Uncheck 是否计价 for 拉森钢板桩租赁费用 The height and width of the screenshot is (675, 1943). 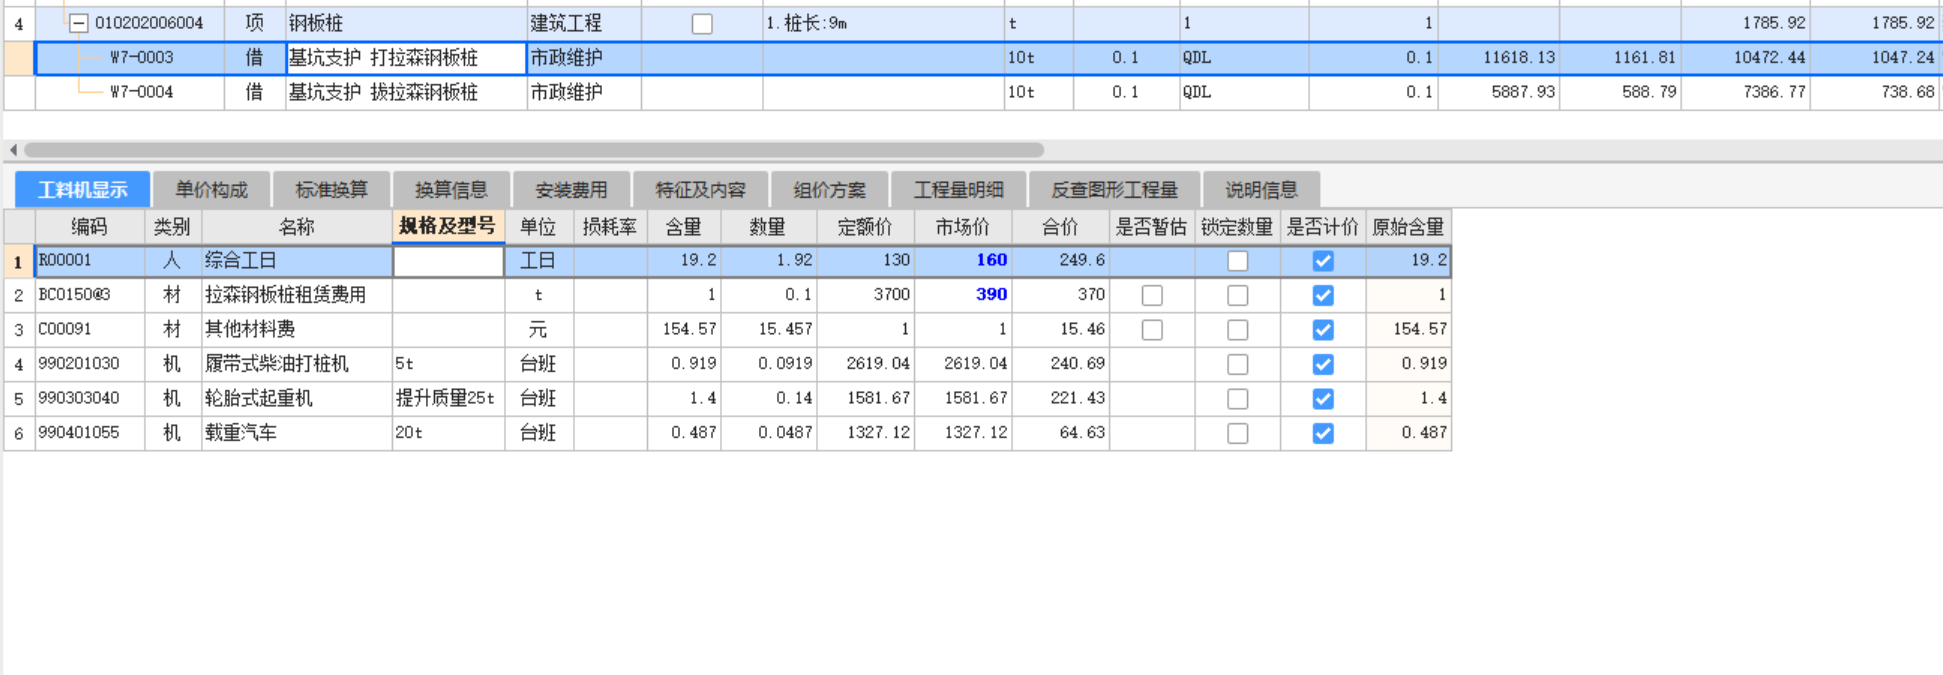tap(1322, 295)
